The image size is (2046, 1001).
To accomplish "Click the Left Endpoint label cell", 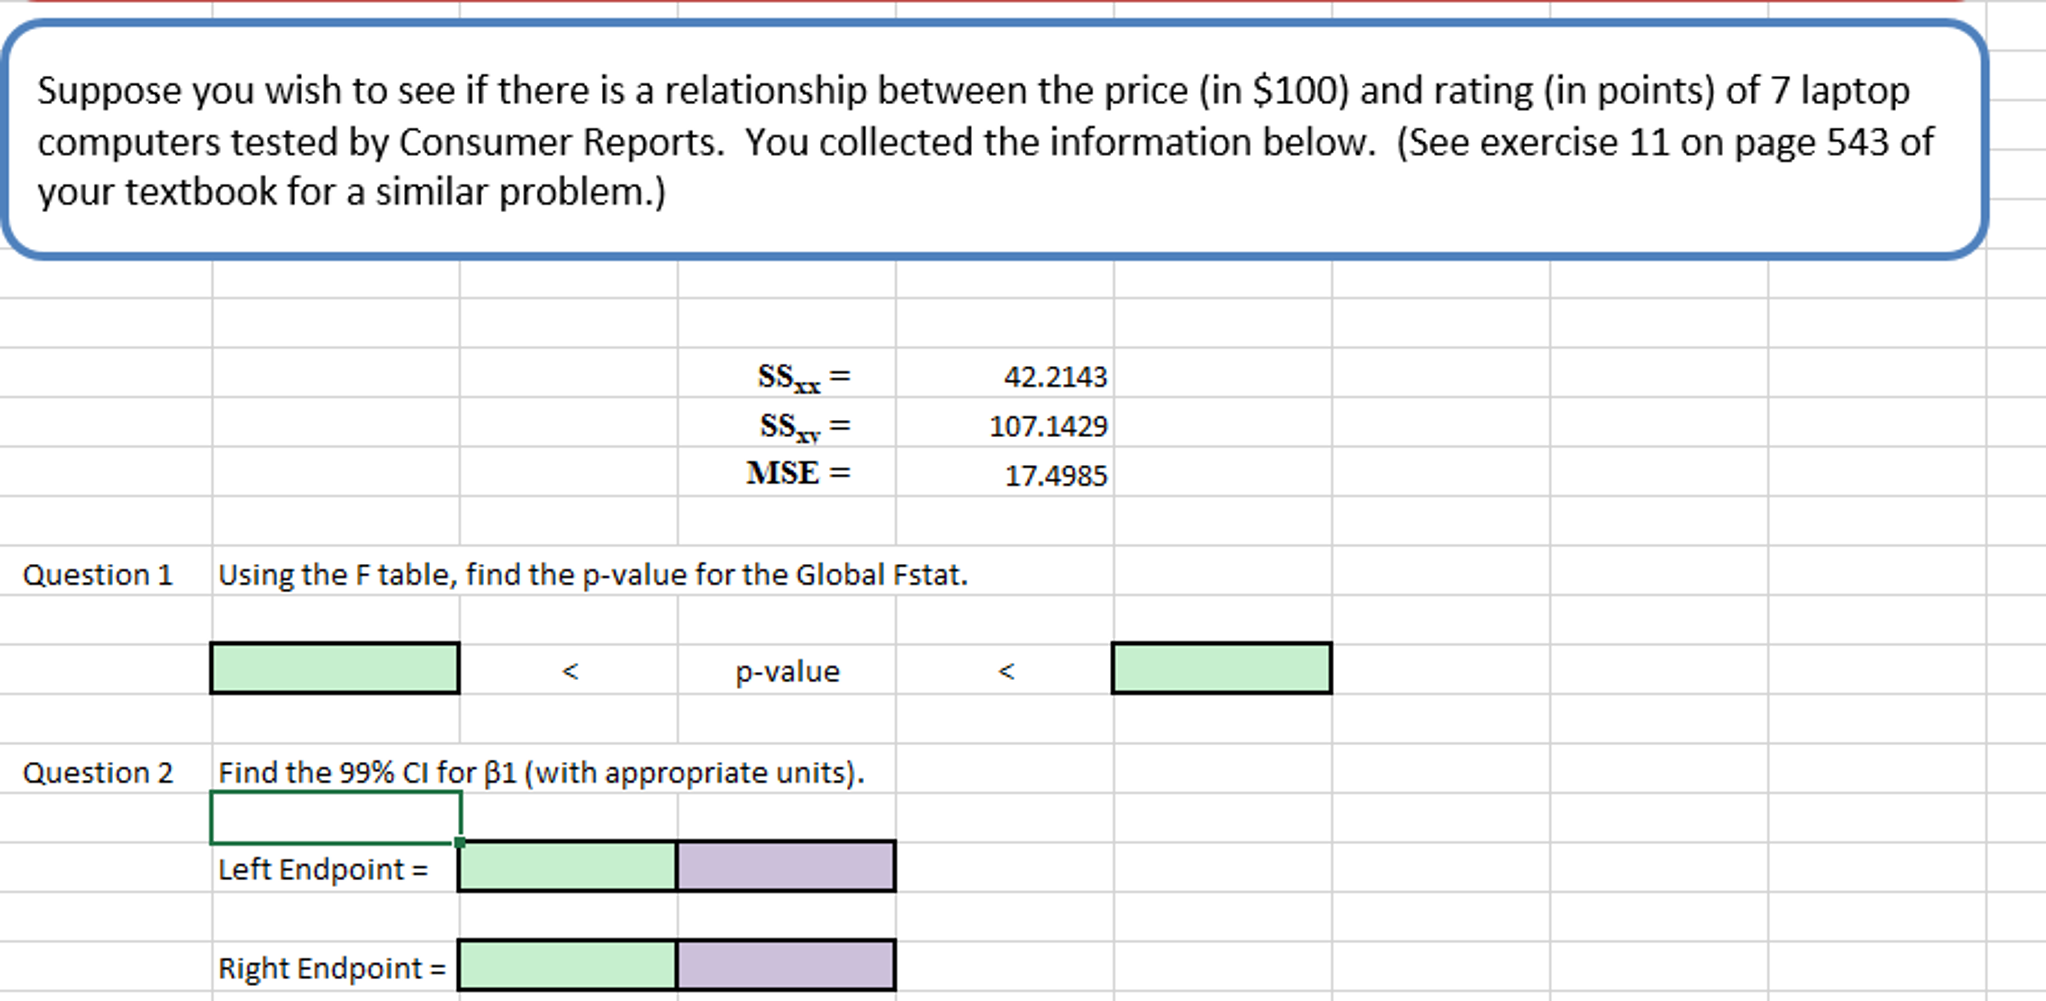I will [x=323, y=869].
